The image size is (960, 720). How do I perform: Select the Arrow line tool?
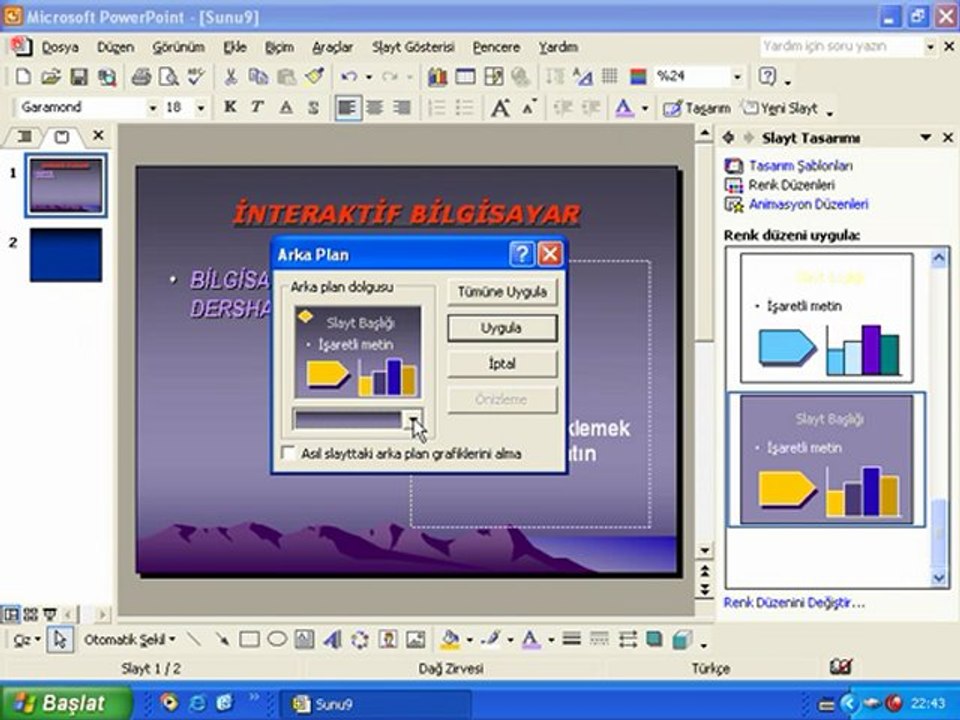click(222, 640)
